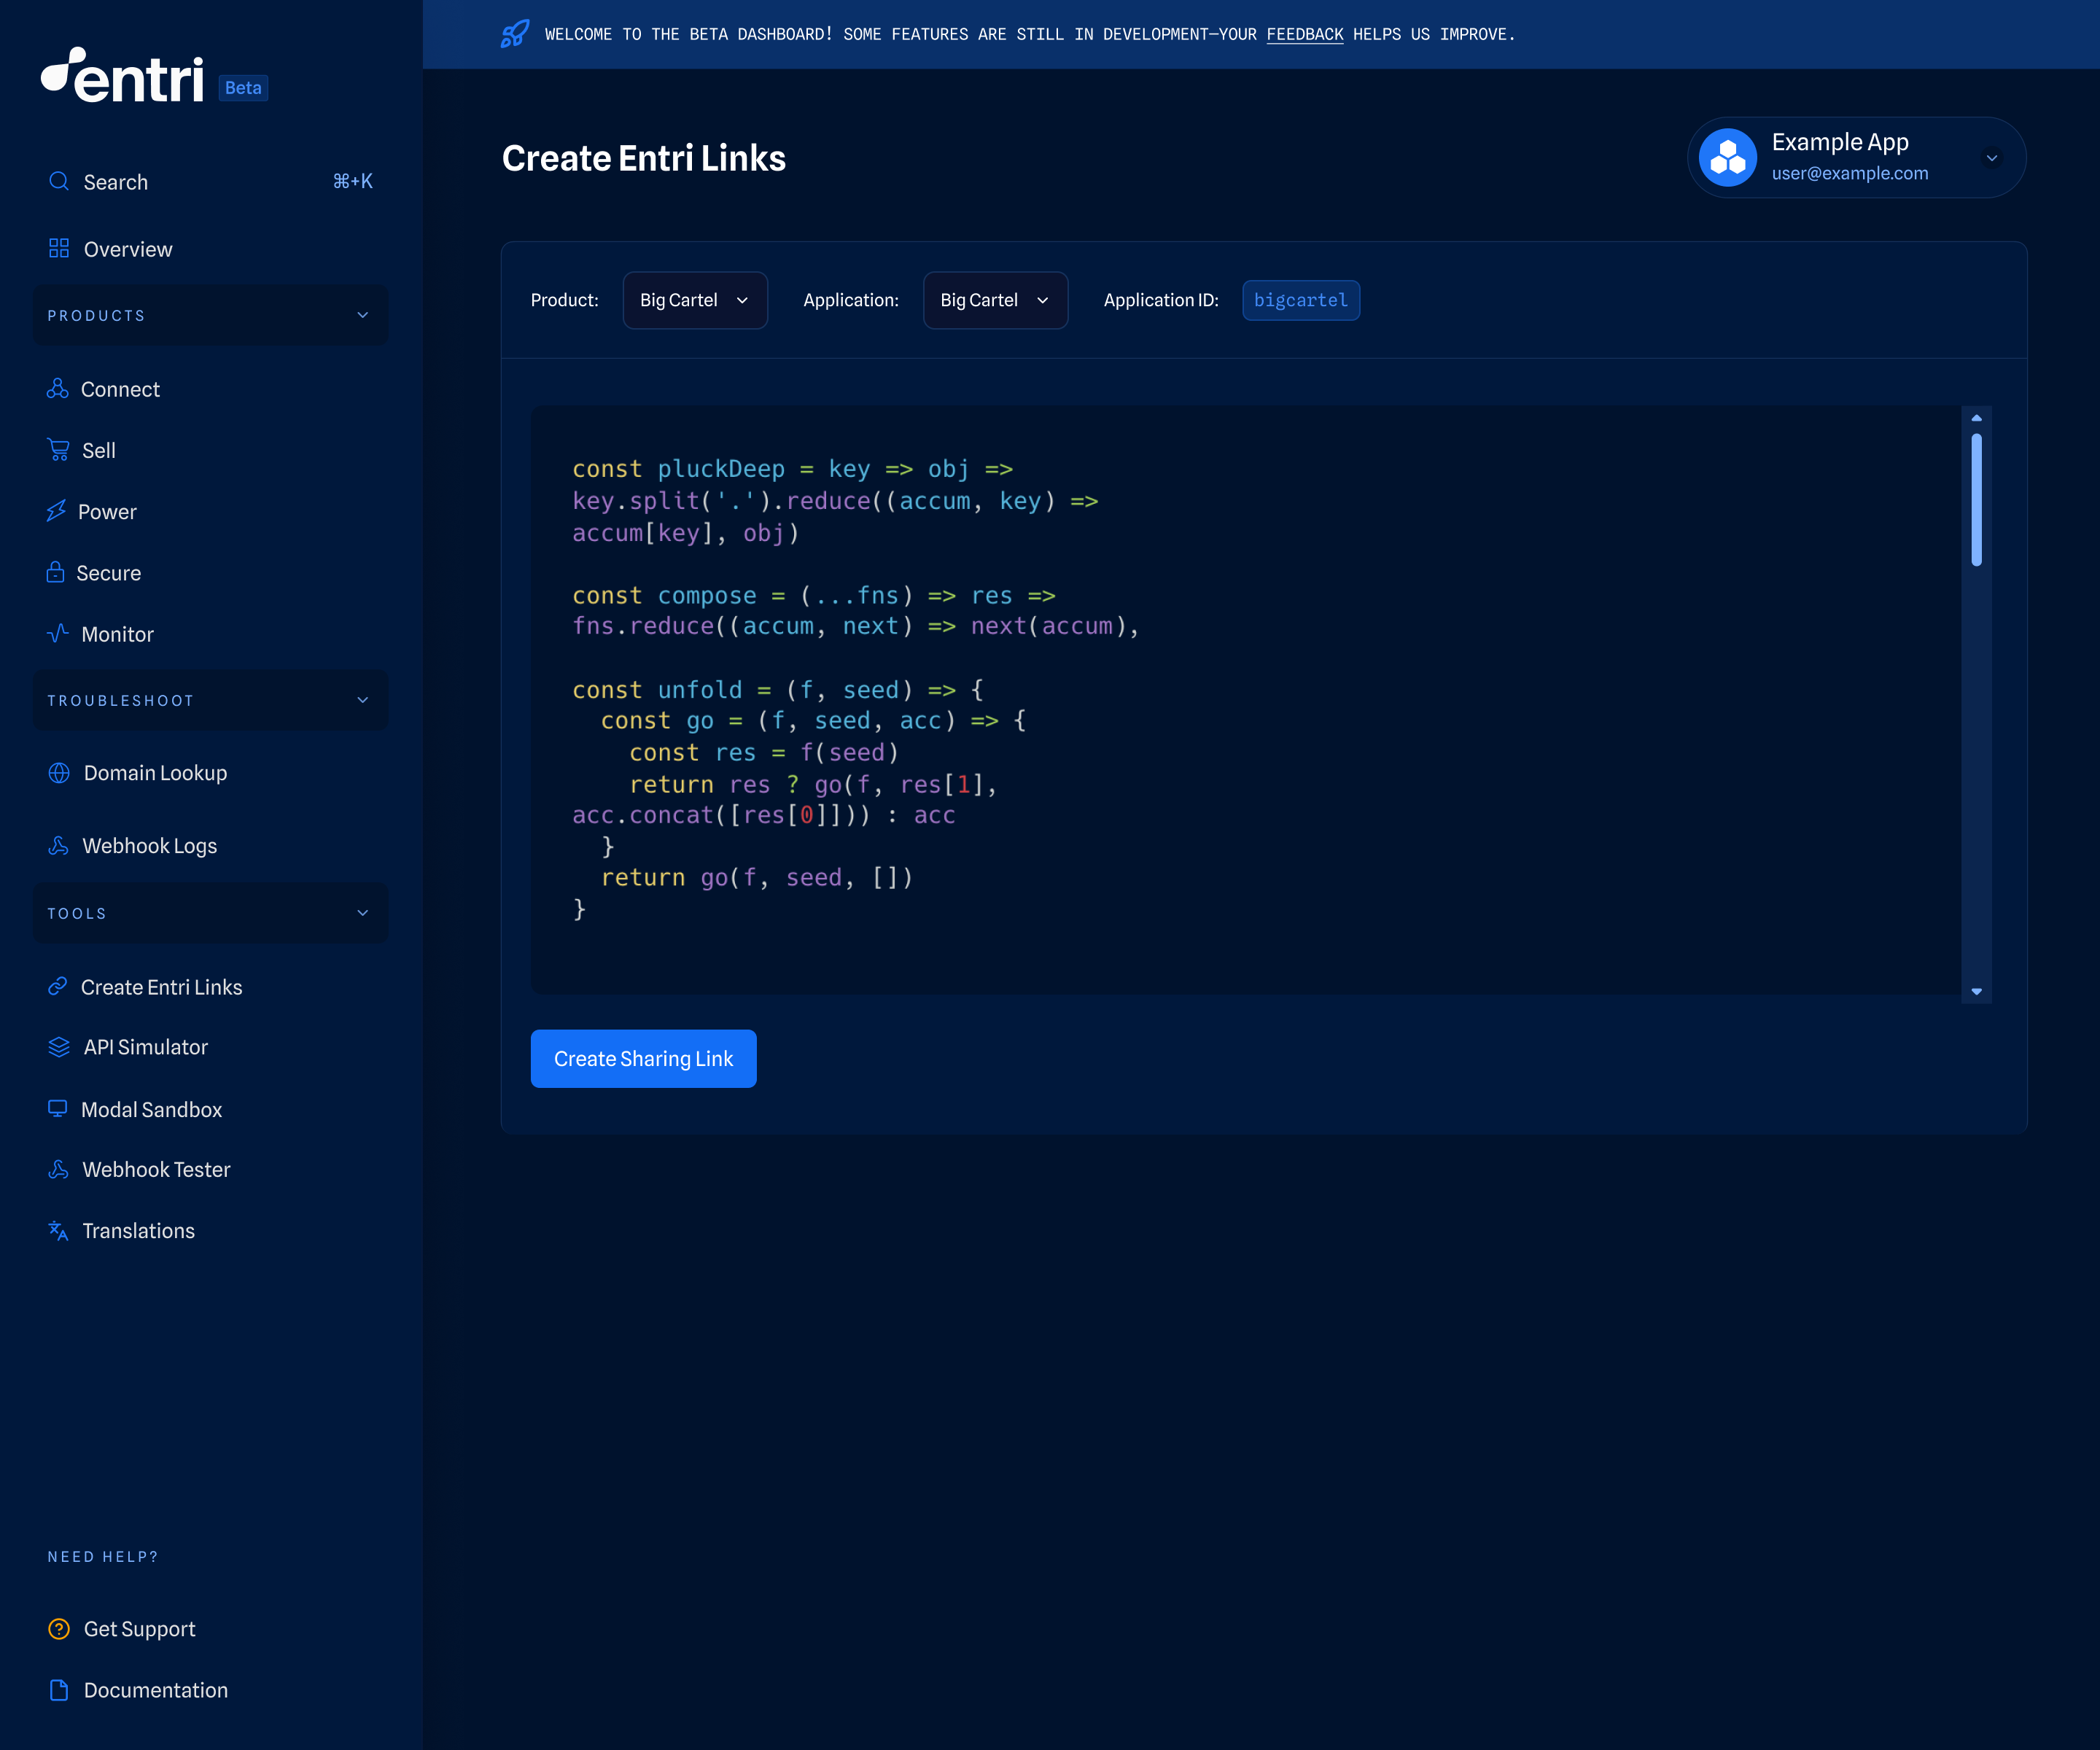This screenshot has height=1750, width=2100.
Task: Click the Monitor pulse icon
Action: click(58, 633)
